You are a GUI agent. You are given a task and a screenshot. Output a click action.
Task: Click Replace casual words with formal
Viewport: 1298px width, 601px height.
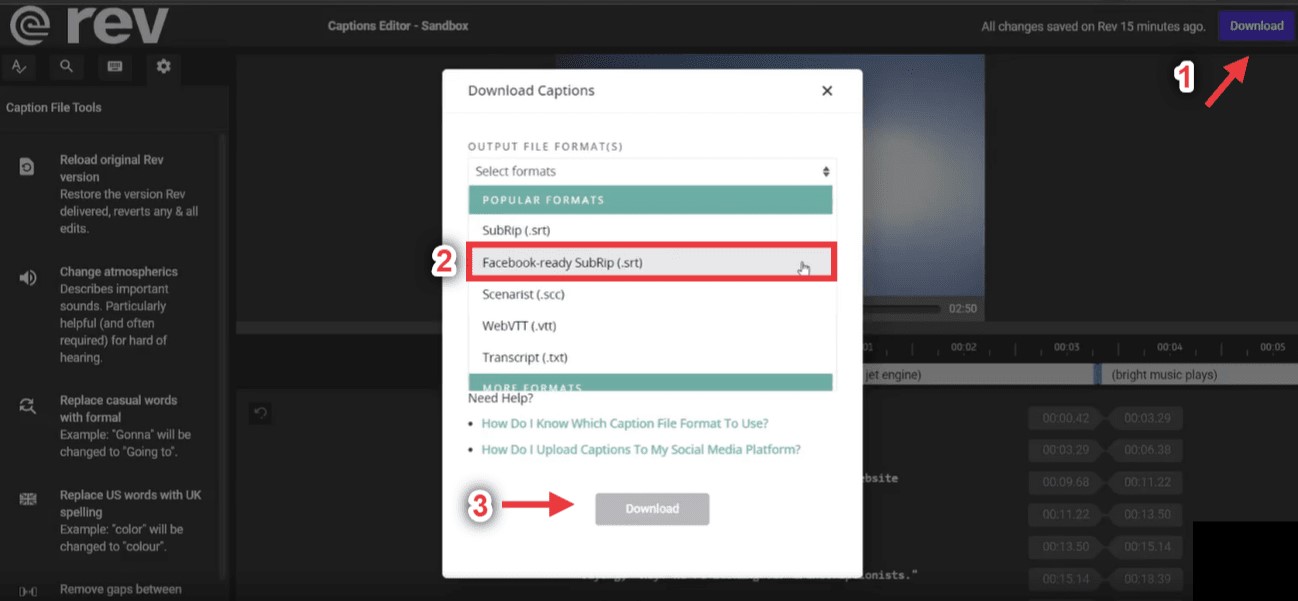click(118, 408)
